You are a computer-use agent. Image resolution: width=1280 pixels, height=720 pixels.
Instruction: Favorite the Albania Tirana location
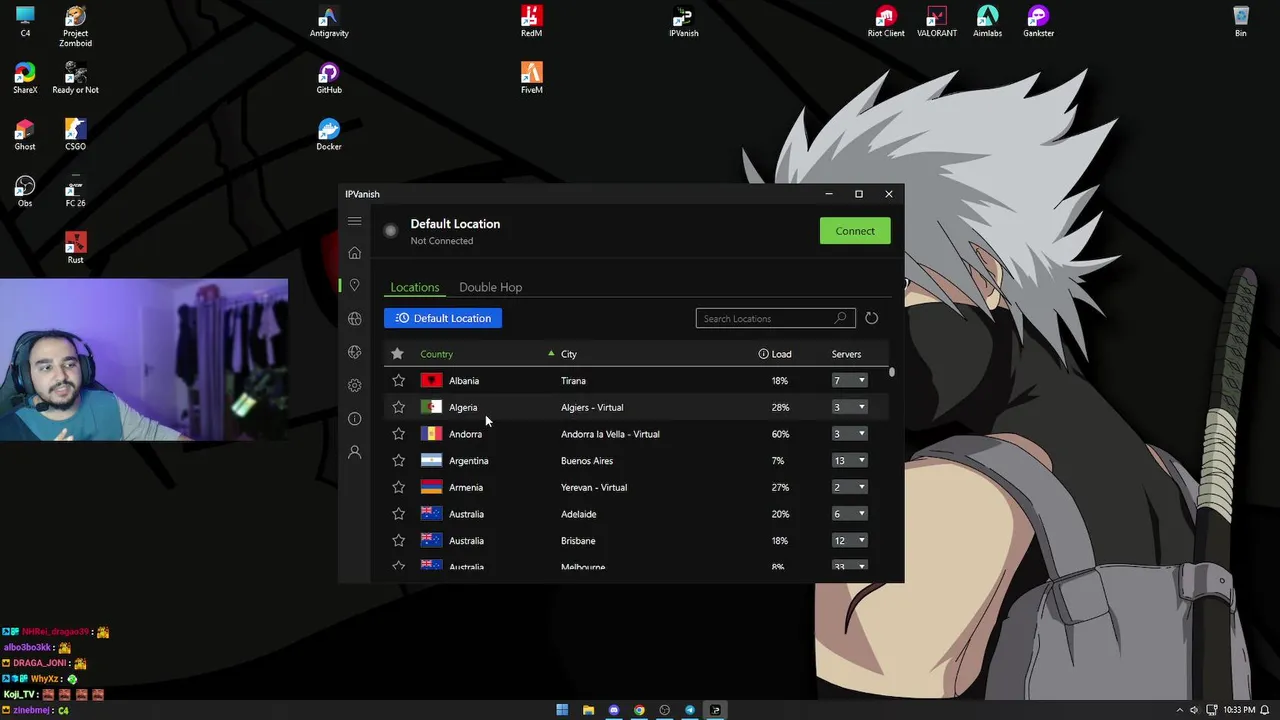(x=398, y=380)
